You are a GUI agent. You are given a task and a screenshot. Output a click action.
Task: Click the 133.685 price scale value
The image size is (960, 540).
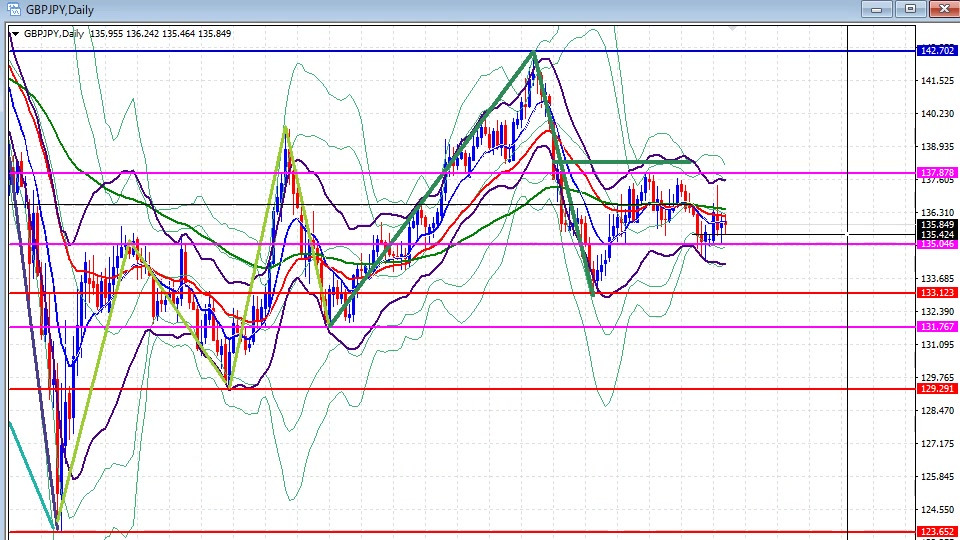point(937,279)
